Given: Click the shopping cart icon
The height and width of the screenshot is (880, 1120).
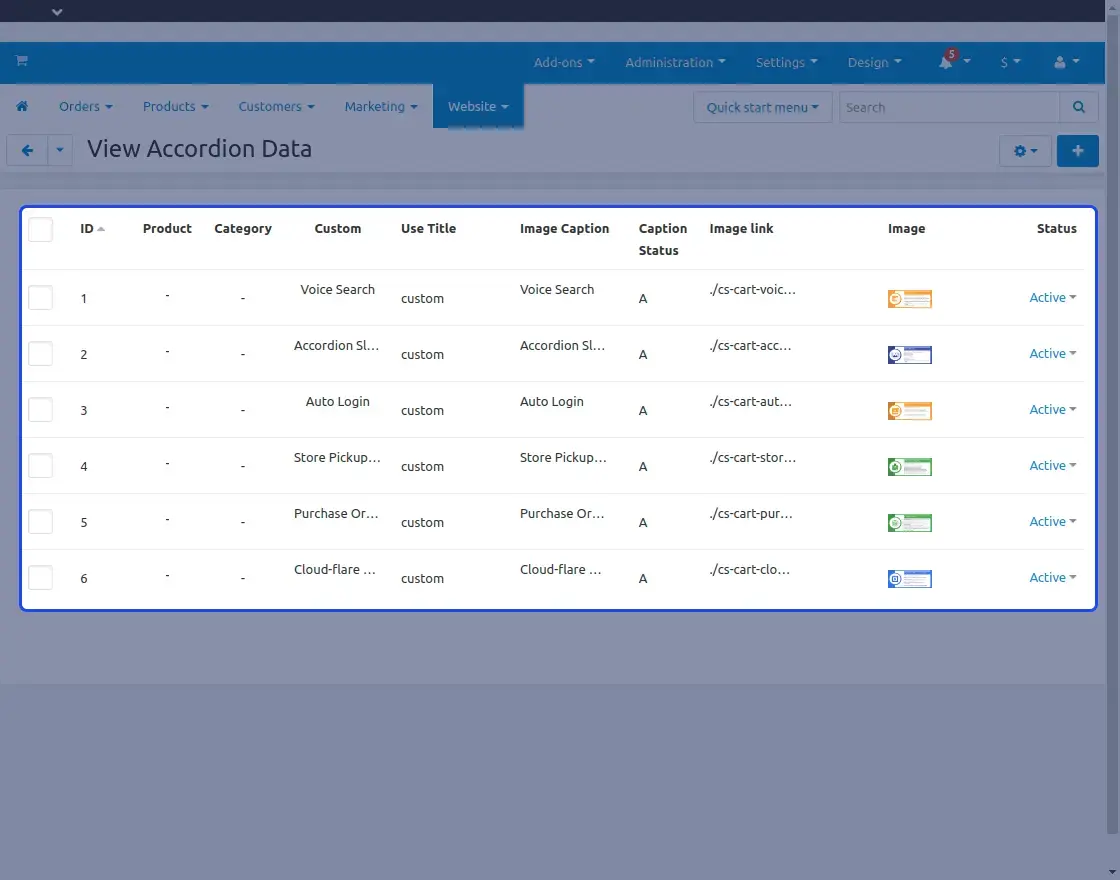Looking at the screenshot, I should pos(21,62).
